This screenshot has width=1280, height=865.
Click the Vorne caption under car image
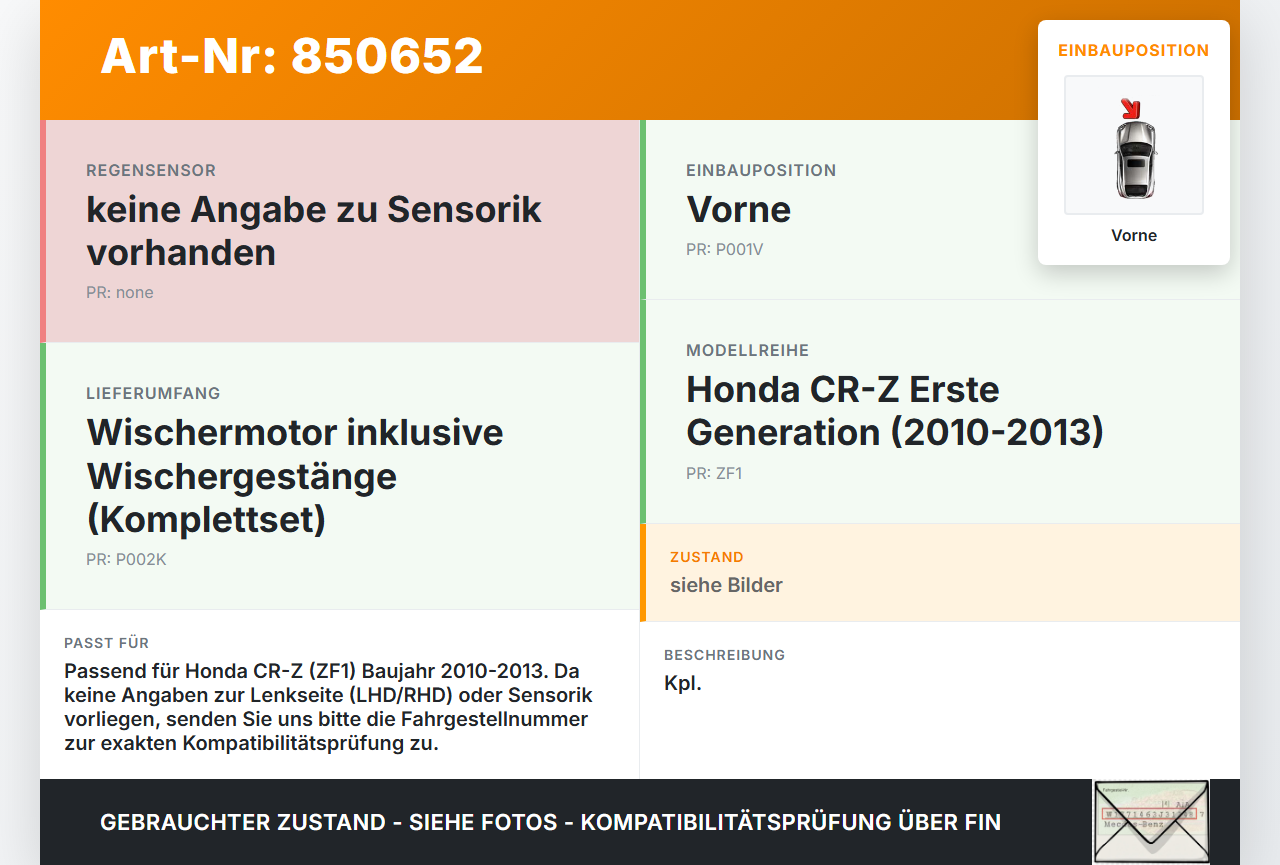click(x=1134, y=235)
